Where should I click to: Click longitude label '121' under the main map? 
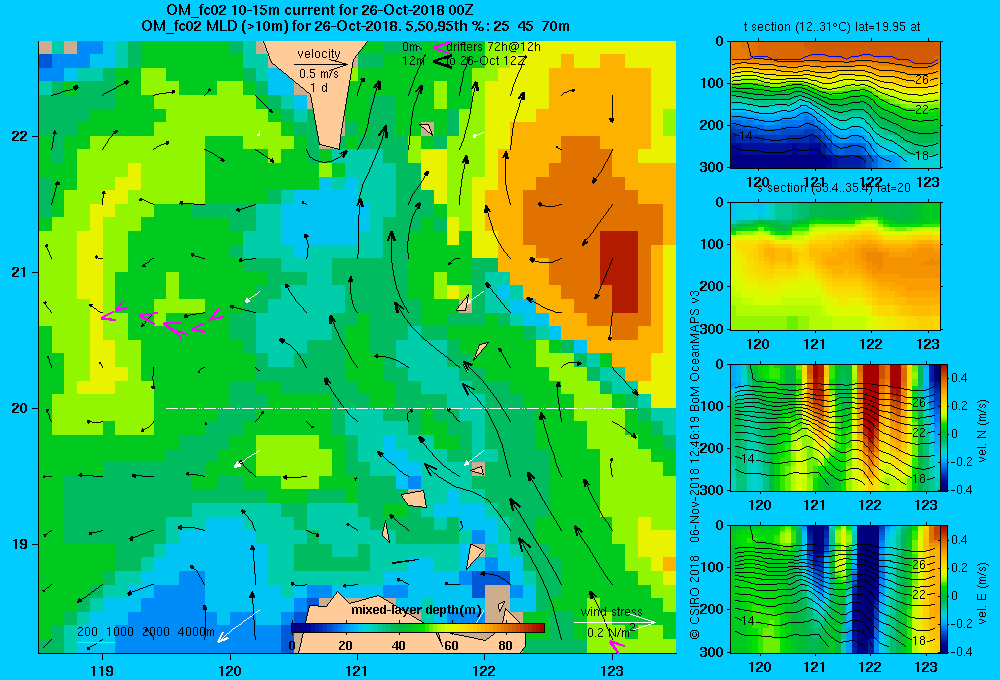[x=357, y=671]
